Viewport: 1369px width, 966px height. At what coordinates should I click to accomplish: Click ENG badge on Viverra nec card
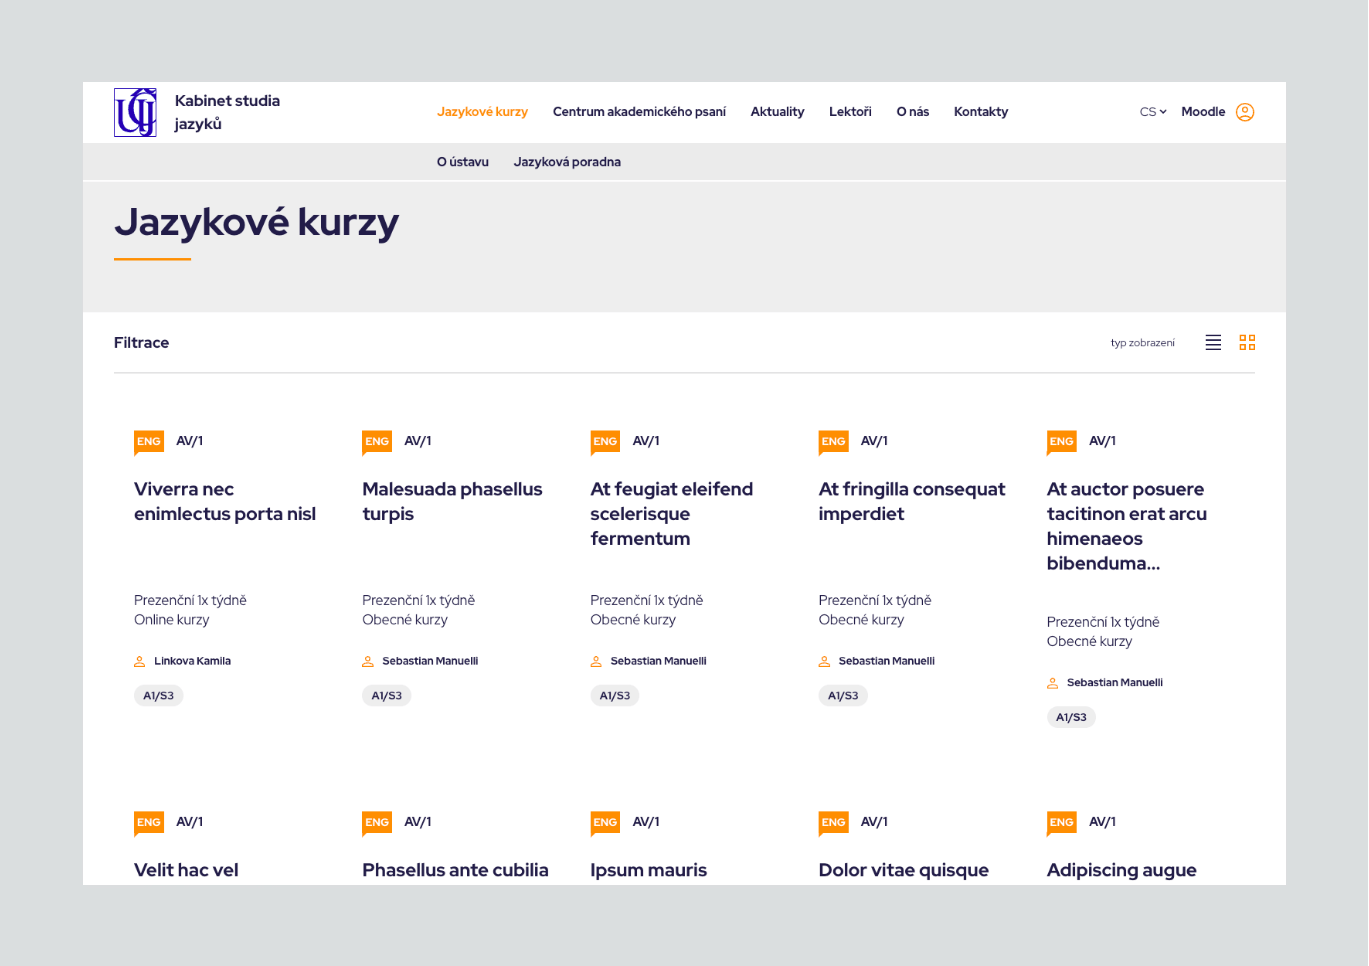(149, 442)
